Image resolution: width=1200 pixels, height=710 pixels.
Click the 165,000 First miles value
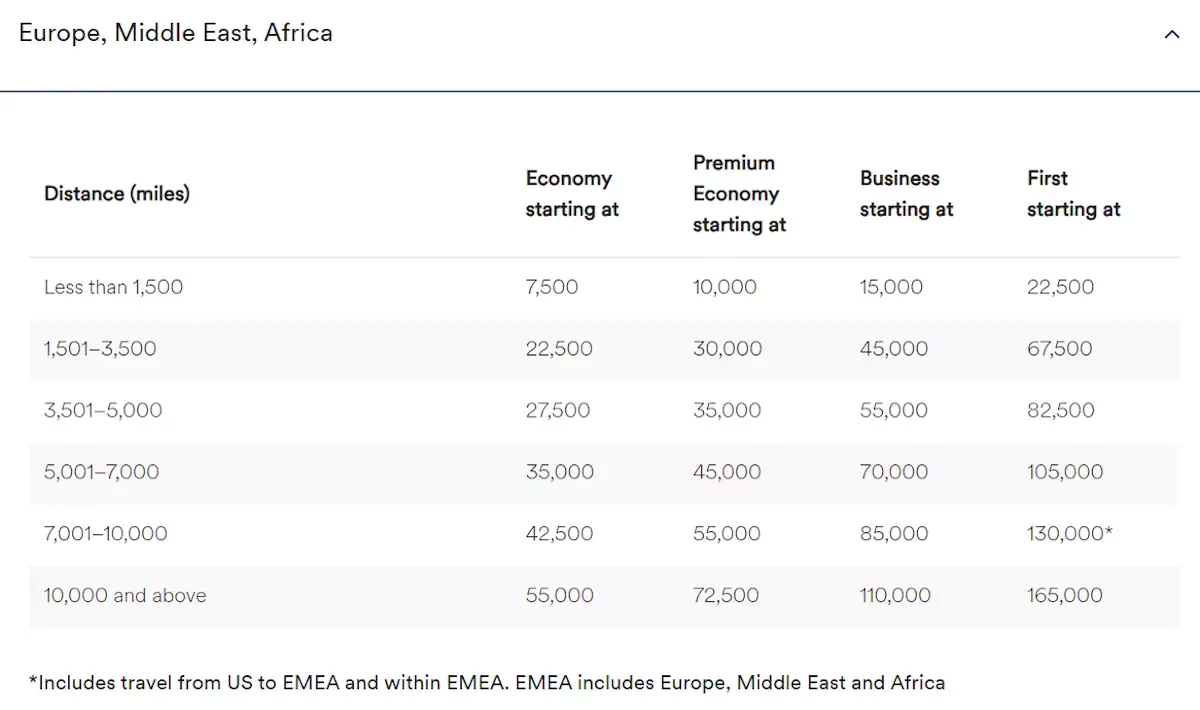[x=1065, y=596]
